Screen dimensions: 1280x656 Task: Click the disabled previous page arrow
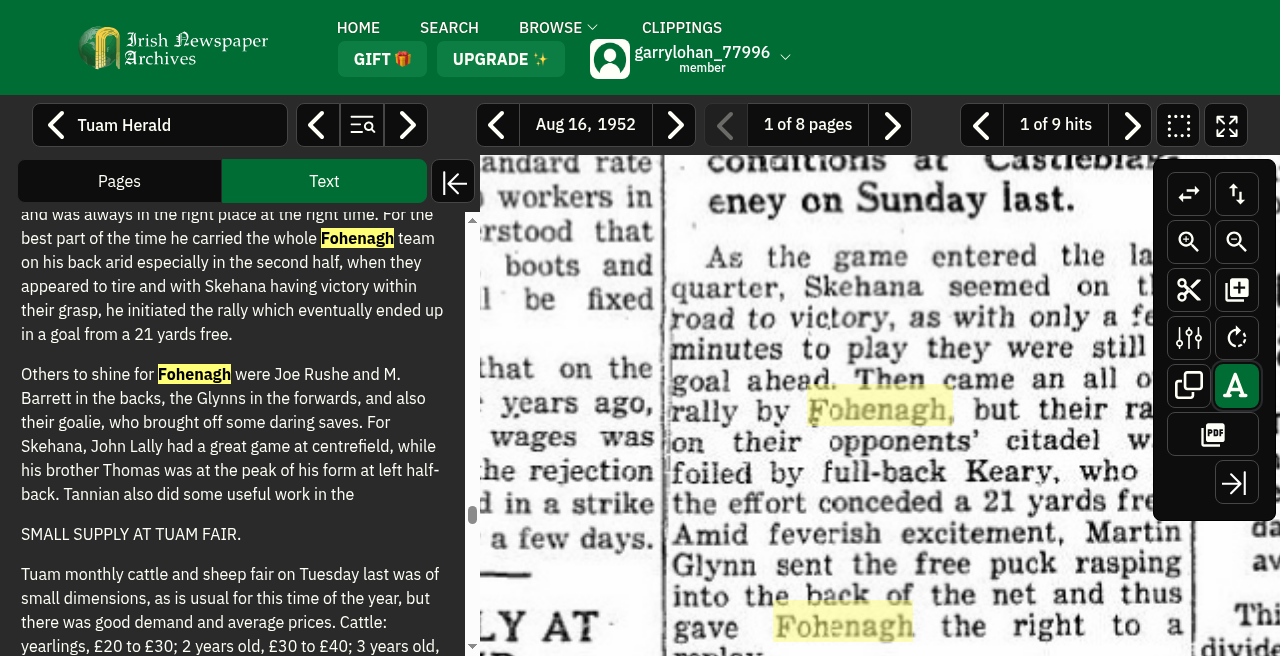click(726, 125)
